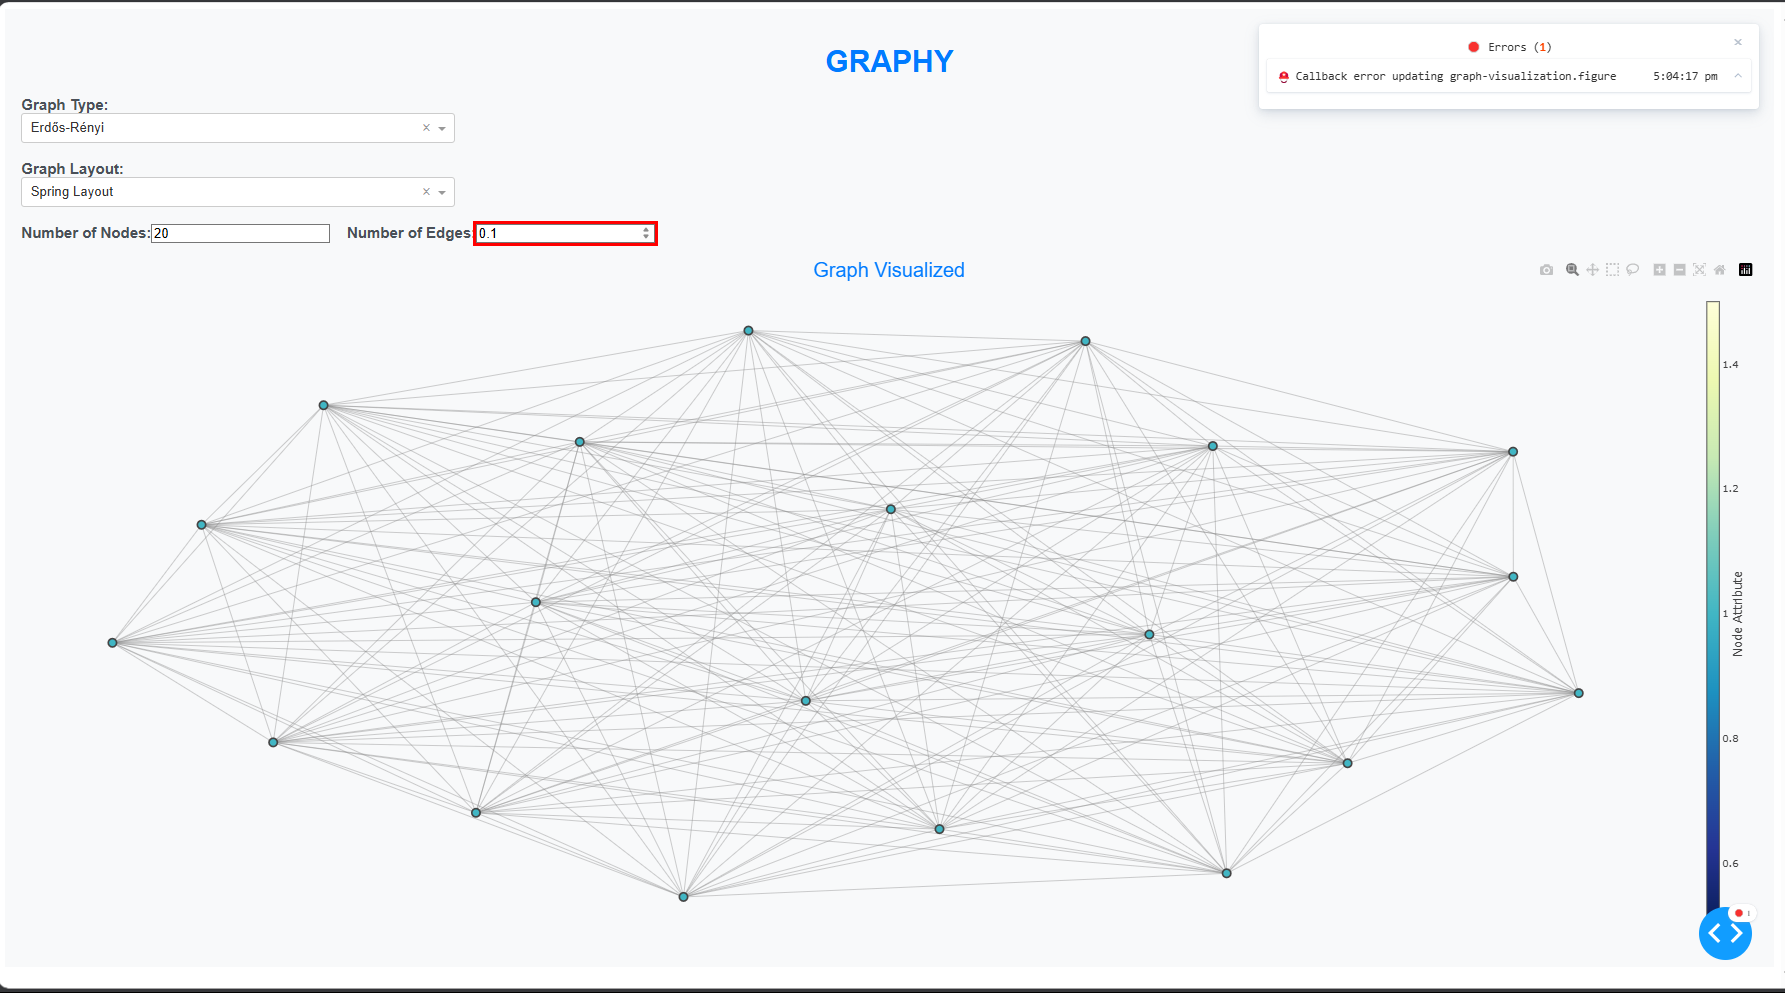Choose the Box Select tool
The image size is (1785, 993).
[1612, 270]
